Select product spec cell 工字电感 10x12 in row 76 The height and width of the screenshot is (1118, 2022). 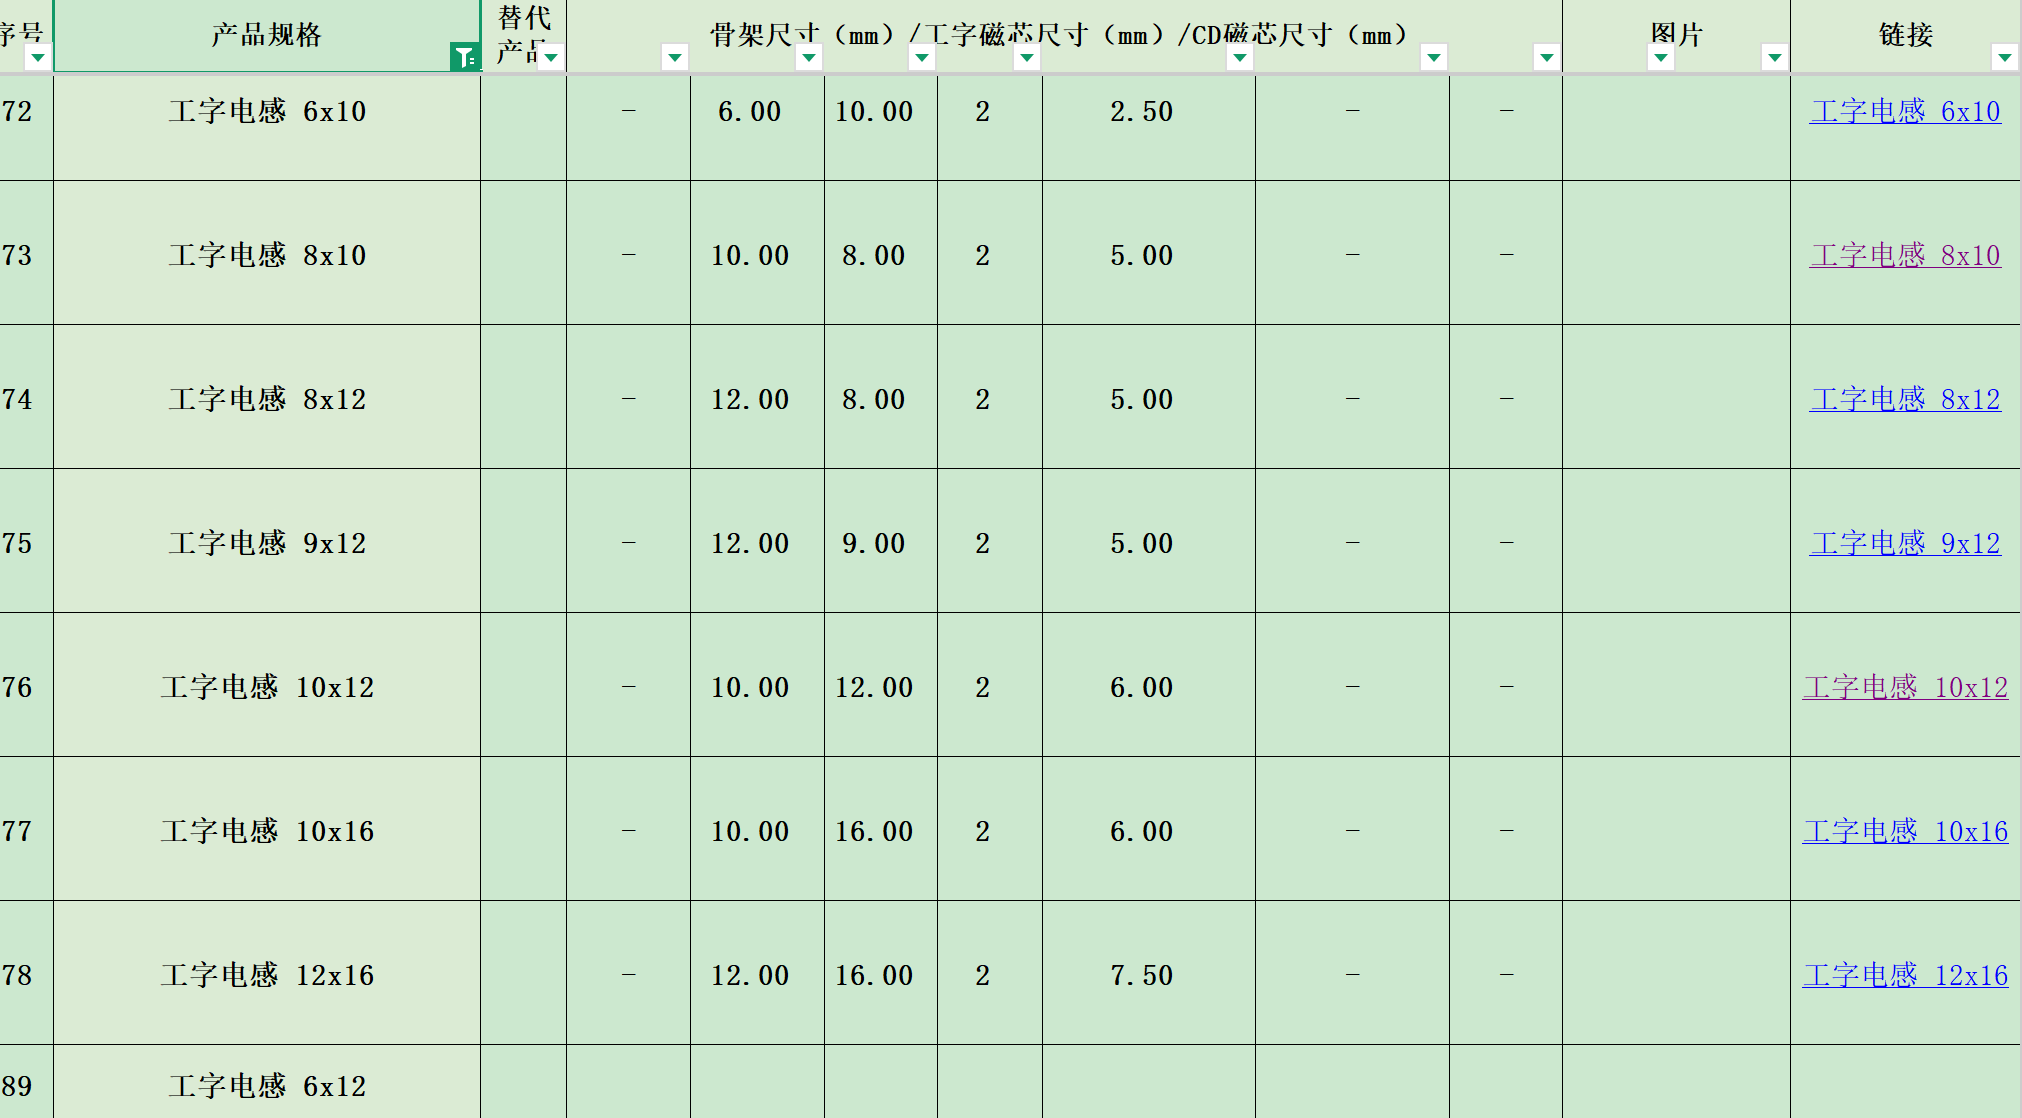coord(267,687)
